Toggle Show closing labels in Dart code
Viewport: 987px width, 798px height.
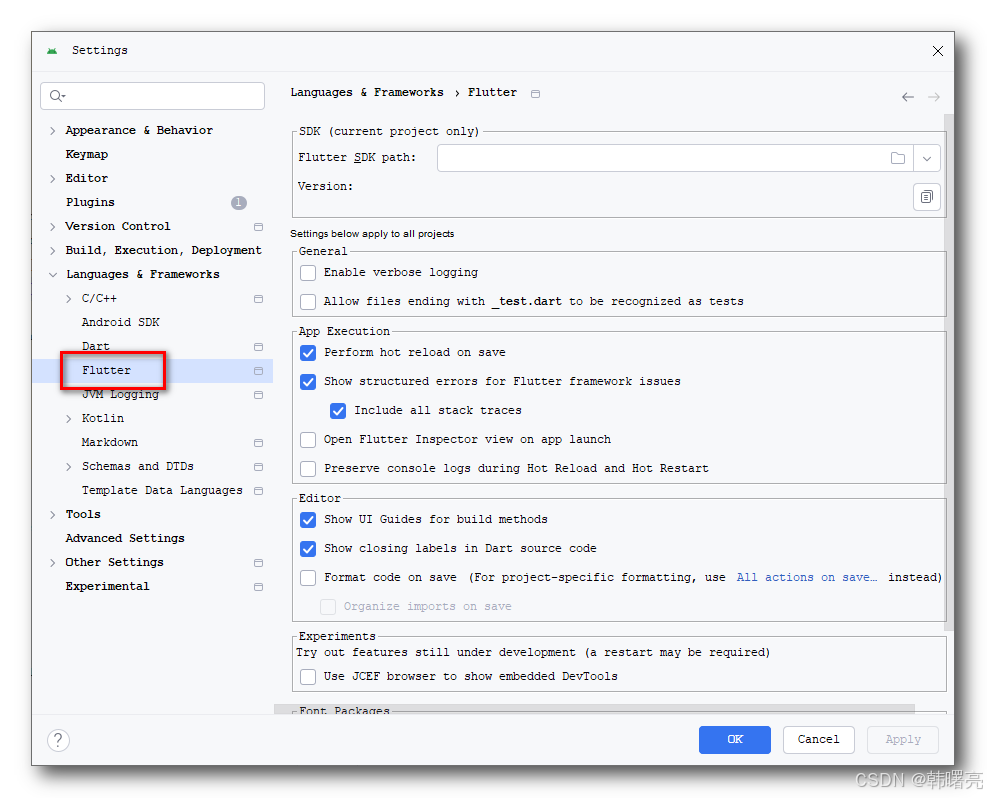coord(308,549)
